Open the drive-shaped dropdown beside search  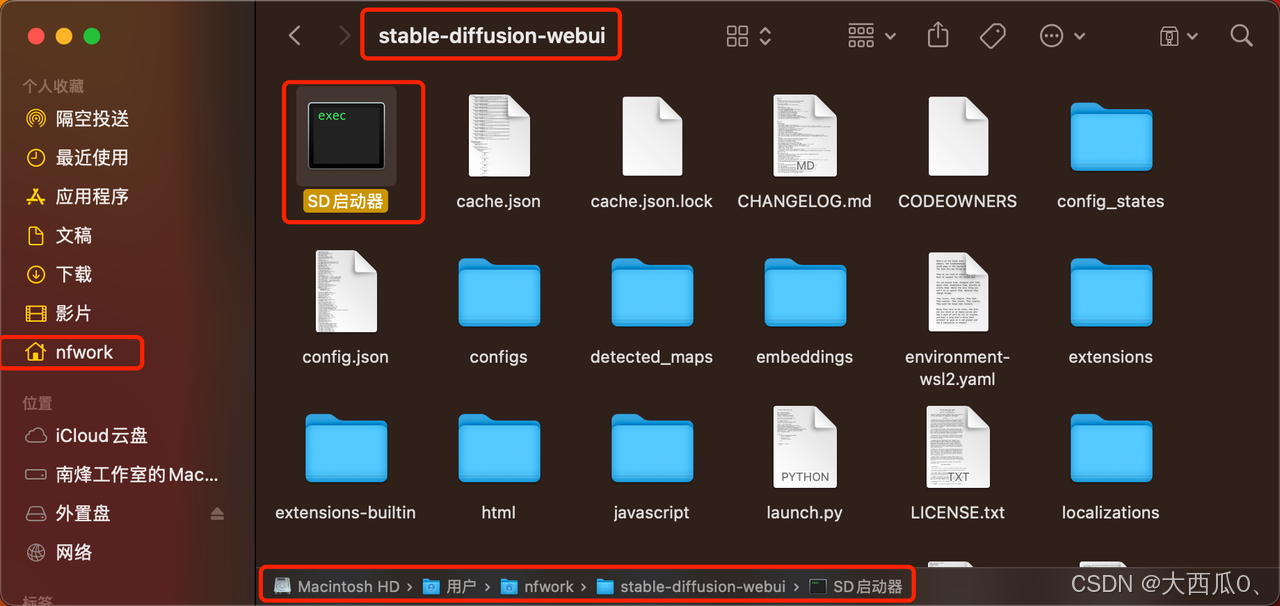point(1178,36)
